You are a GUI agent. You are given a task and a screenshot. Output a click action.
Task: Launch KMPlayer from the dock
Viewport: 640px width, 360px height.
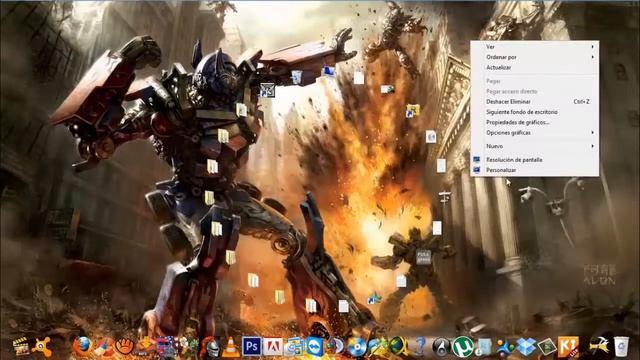click(568, 347)
